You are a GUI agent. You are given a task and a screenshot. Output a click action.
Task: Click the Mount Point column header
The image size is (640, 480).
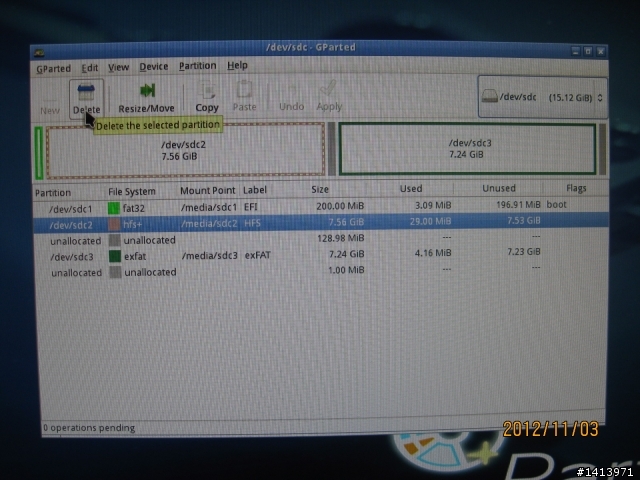tap(208, 191)
